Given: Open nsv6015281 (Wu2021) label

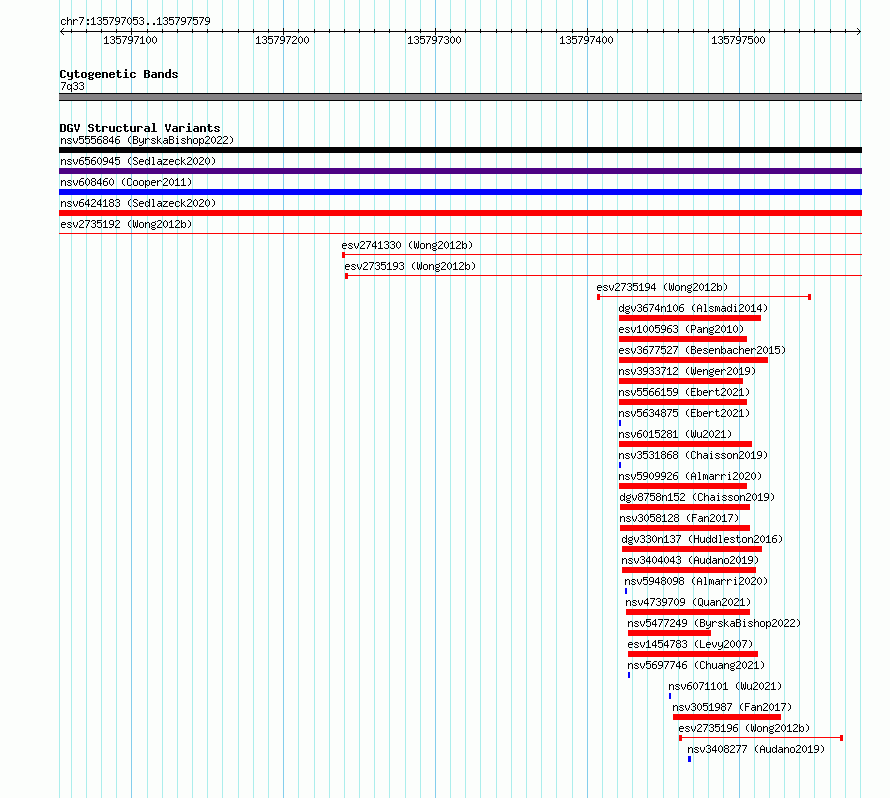Looking at the screenshot, I should 675,434.
